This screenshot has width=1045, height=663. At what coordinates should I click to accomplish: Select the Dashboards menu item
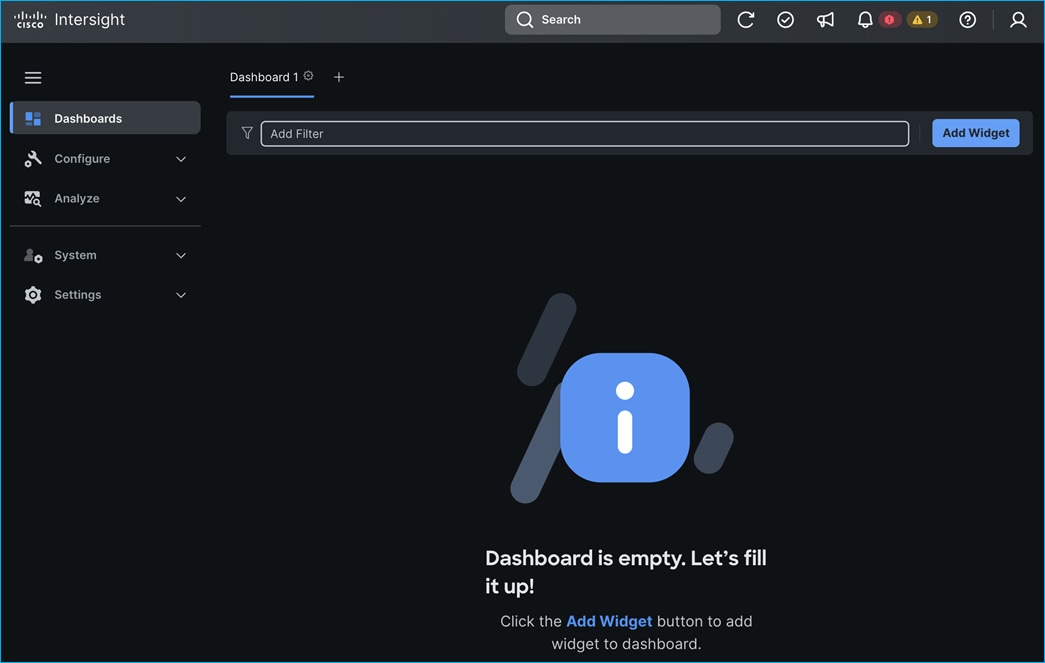[105, 118]
